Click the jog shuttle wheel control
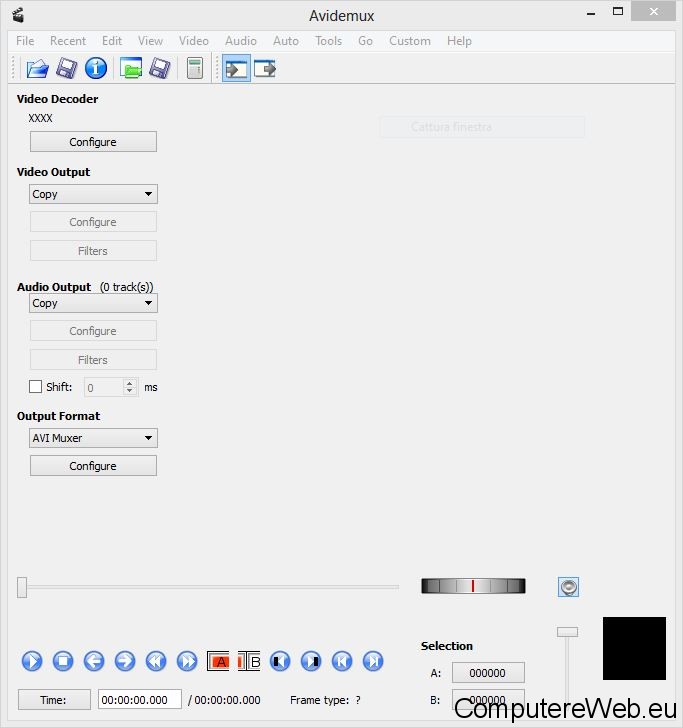 coord(473,586)
